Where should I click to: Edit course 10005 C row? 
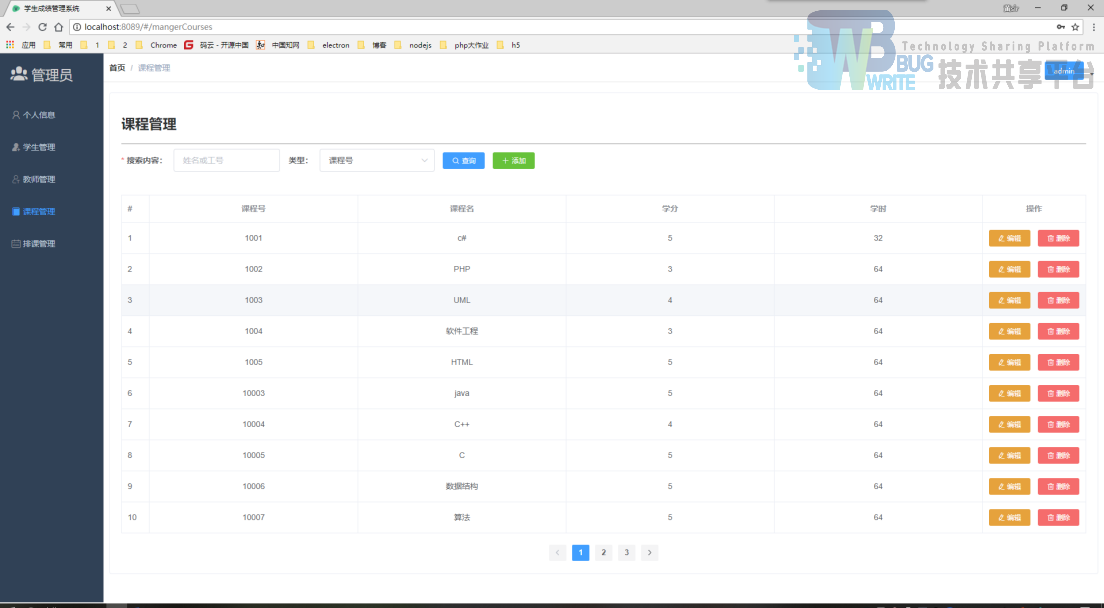1010,455
